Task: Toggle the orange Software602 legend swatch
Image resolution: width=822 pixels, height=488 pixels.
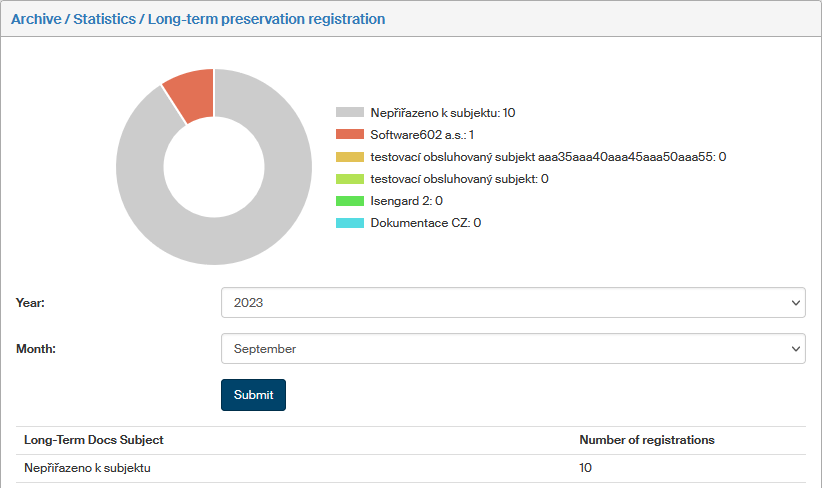Action: 350,135
